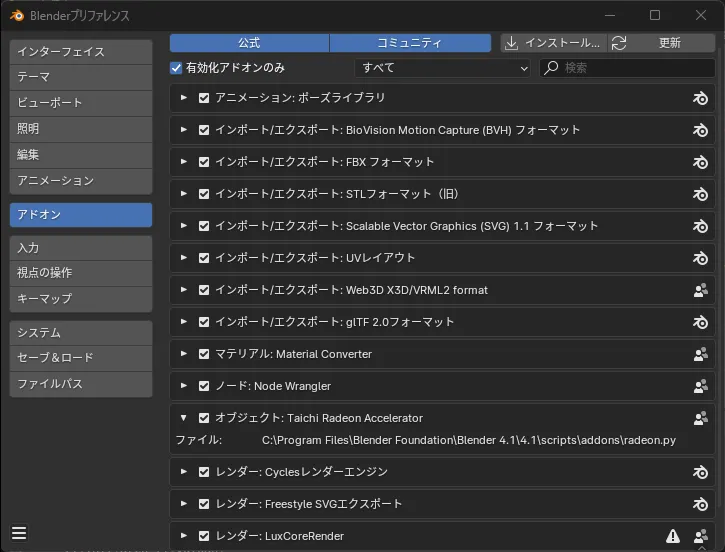Click the Blender logo icon on the Cycles row
The height and width of the screenshot is (552, 725).
tap(700, 472)
